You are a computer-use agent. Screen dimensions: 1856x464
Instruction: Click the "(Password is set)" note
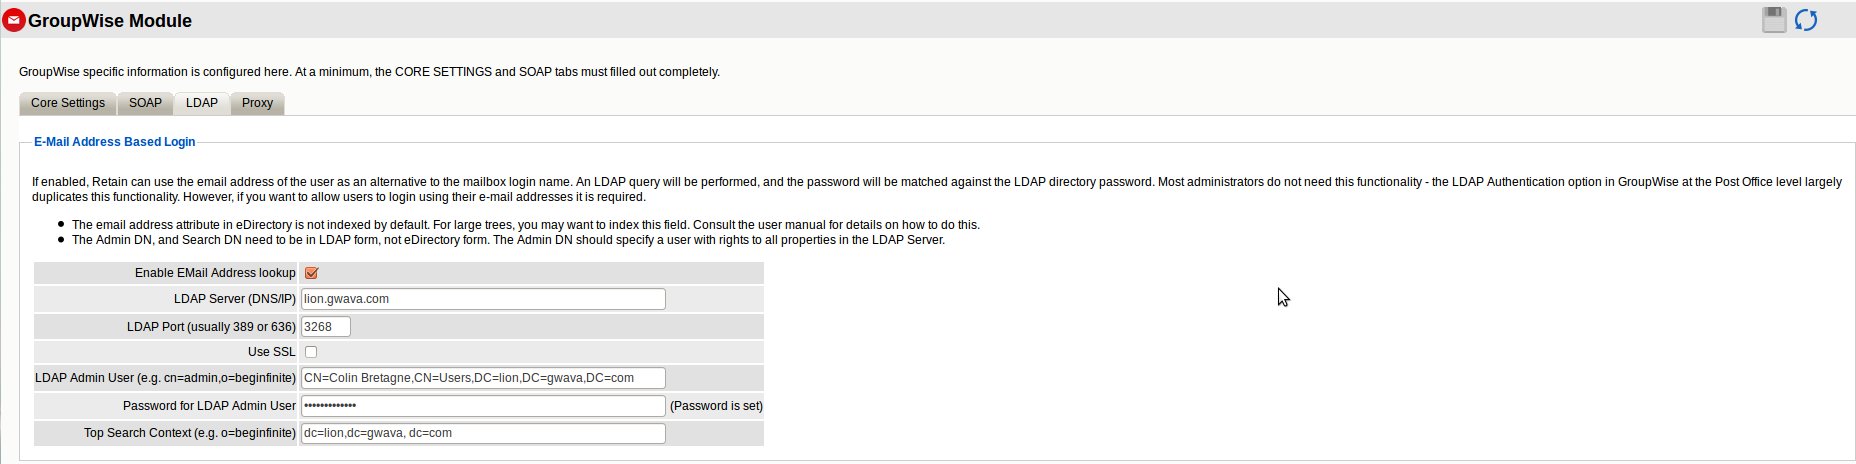click(716, 406)
